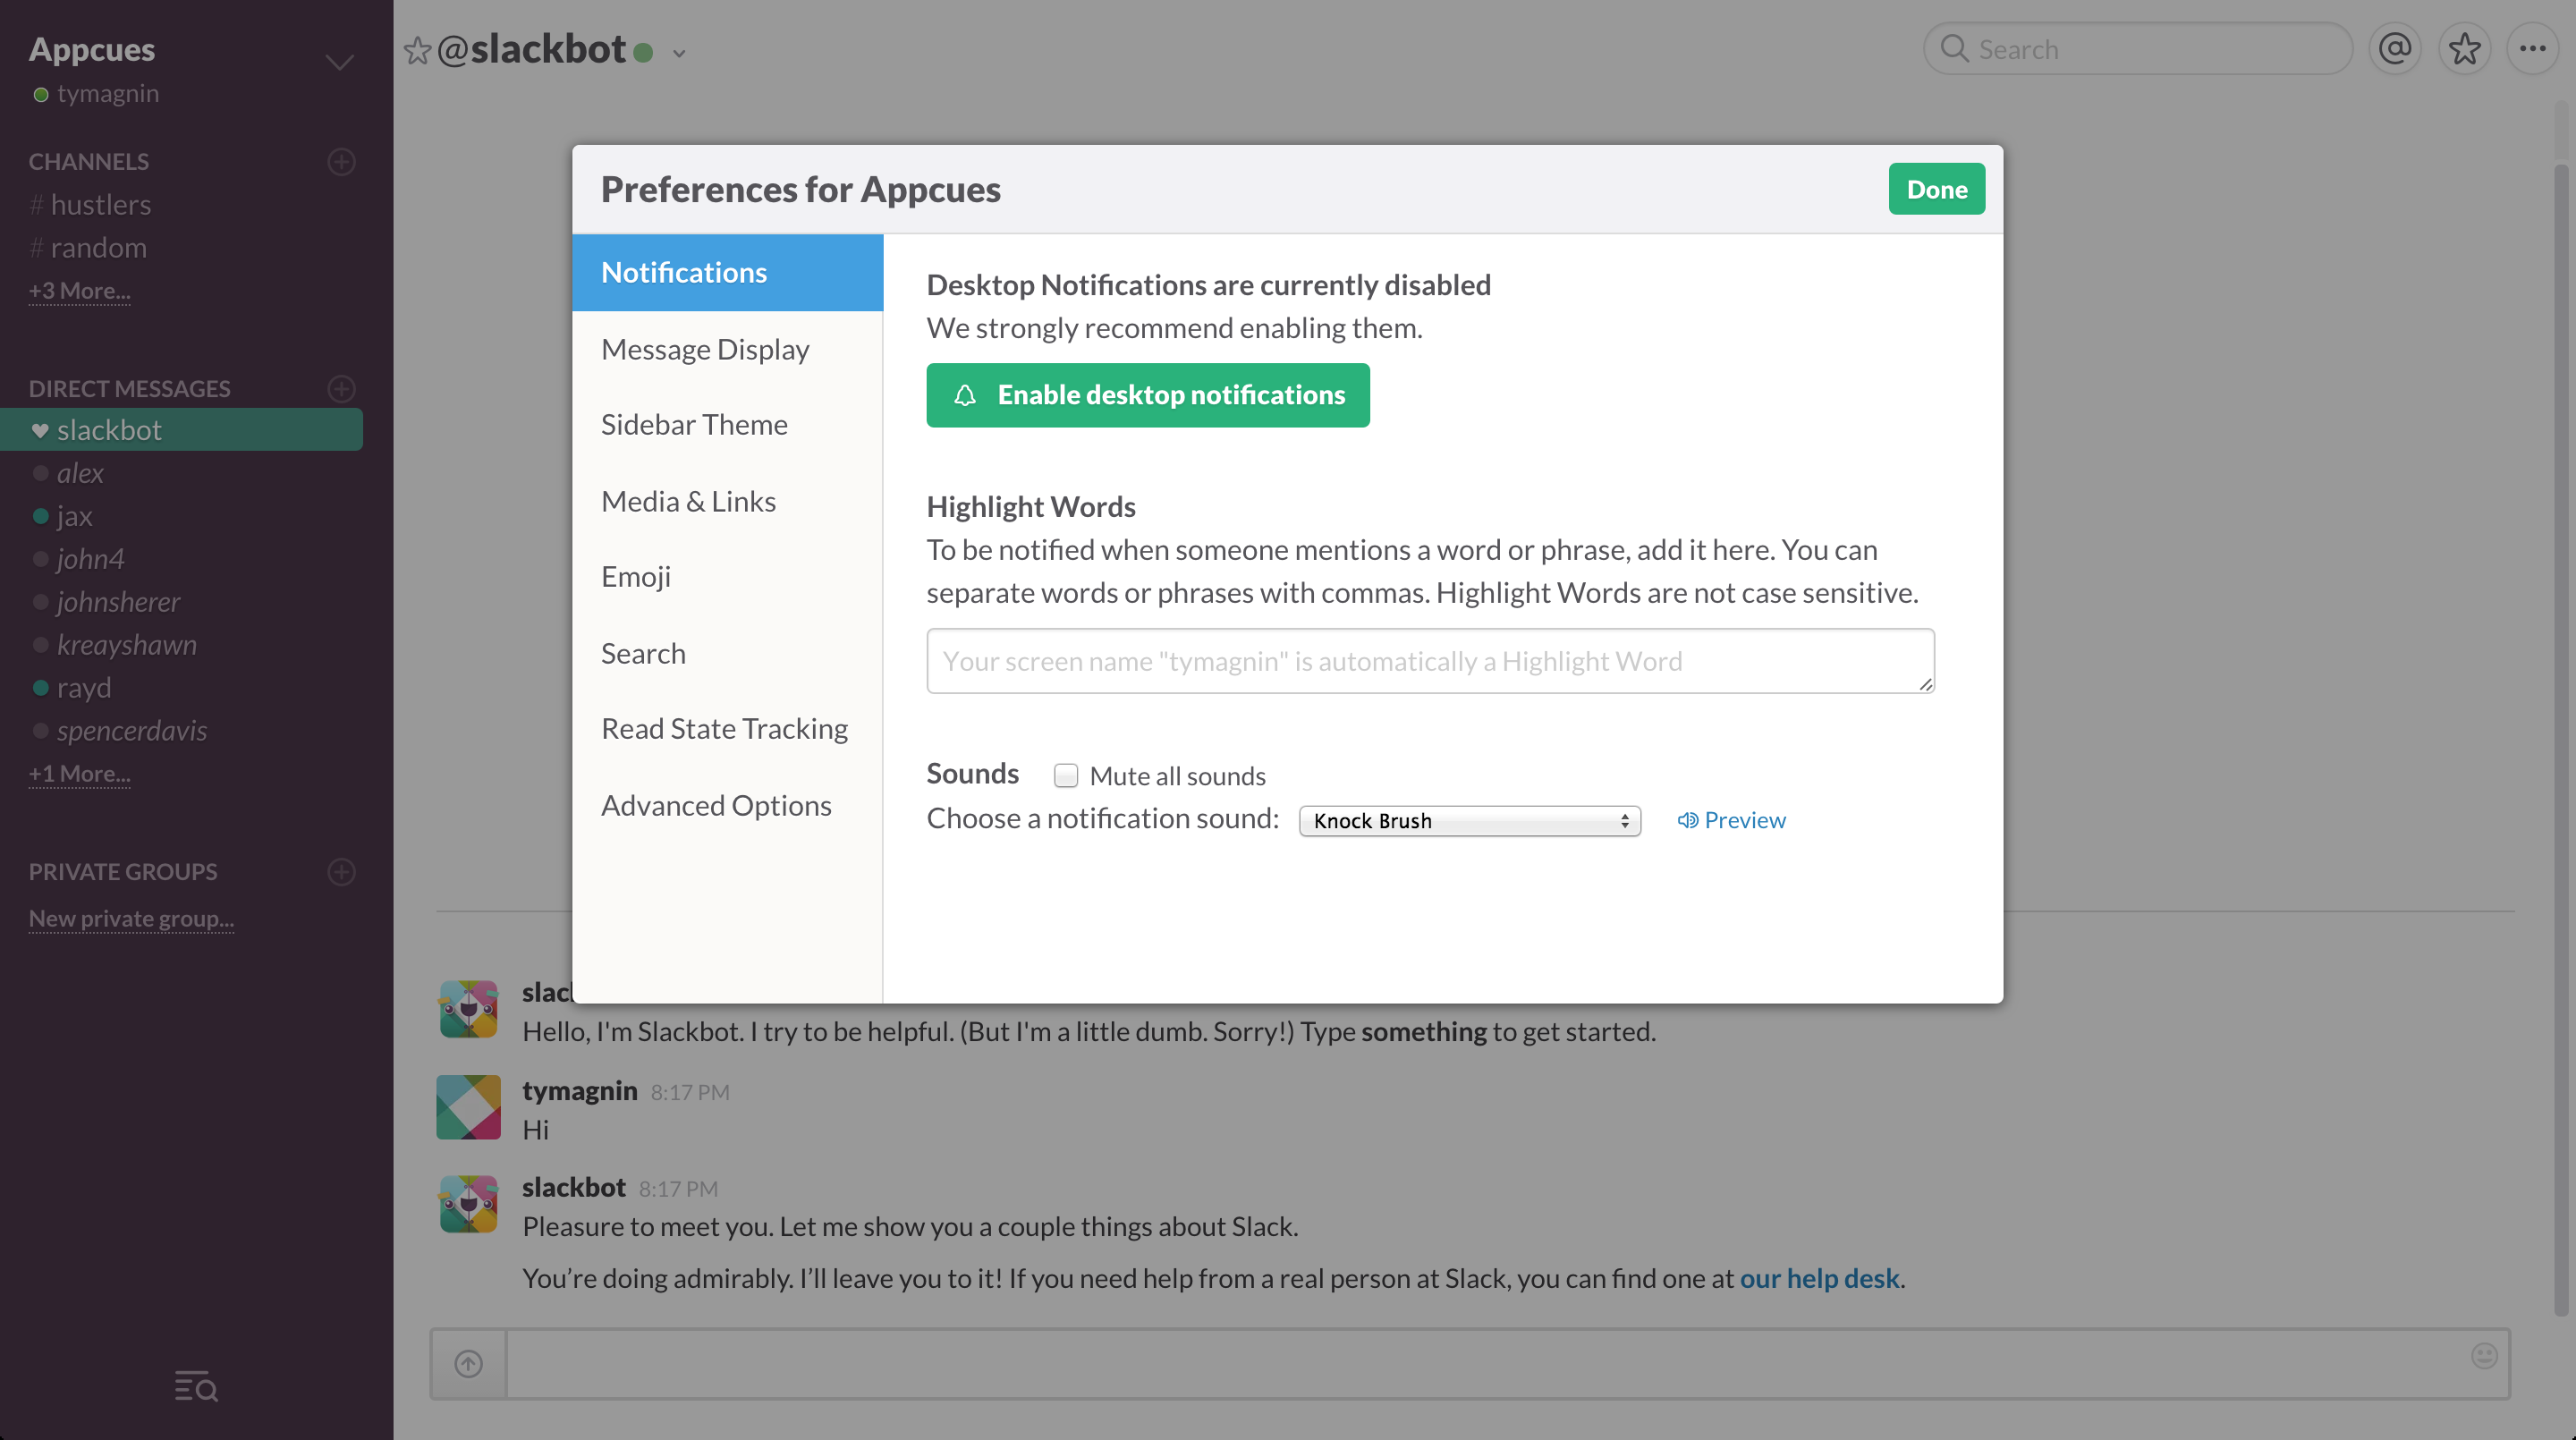The width and height of the screenshot is (2576, 1440).
Task: Click the Done button
Action: [x=1936, y=189]
